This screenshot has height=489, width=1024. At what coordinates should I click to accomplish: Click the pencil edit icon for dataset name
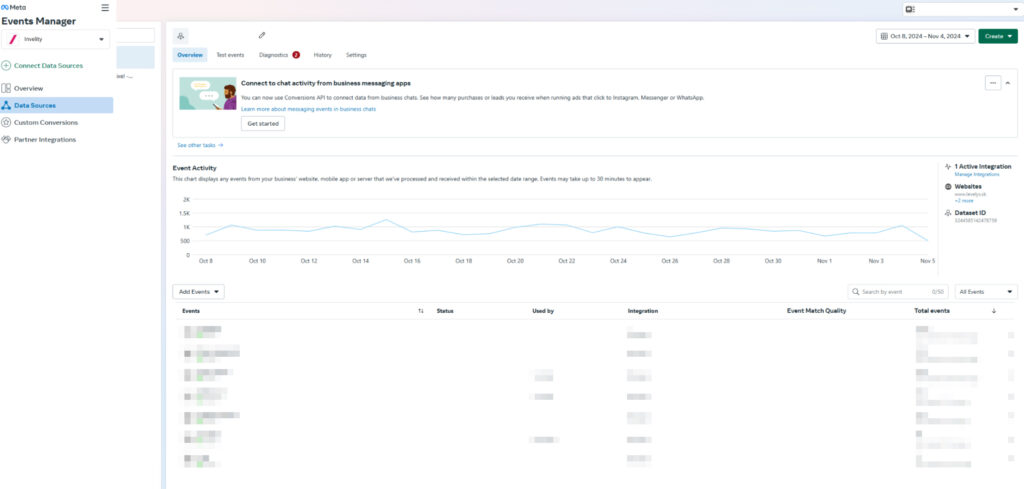tap(262, 35)
